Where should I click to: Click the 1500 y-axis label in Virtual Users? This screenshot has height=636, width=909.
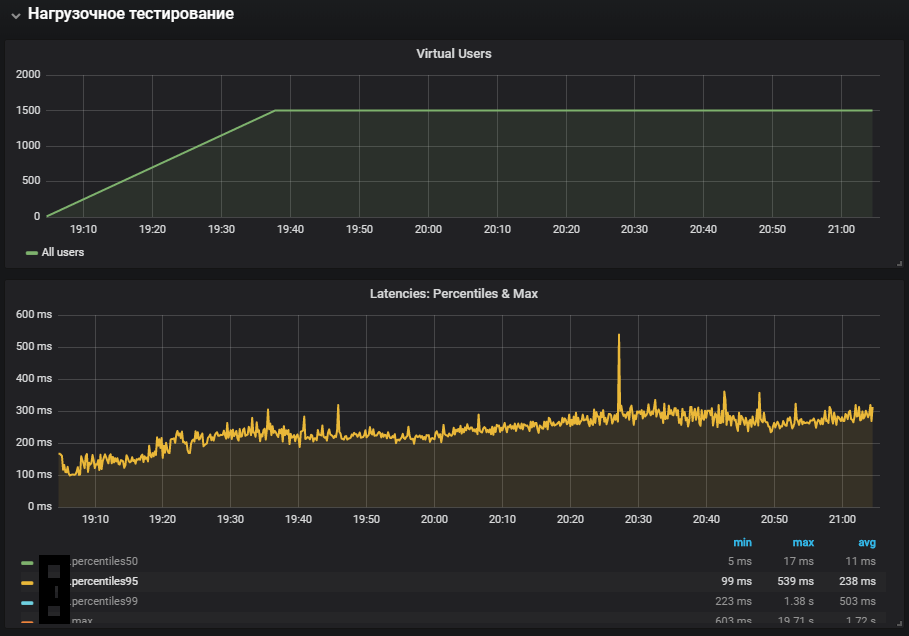28,110
